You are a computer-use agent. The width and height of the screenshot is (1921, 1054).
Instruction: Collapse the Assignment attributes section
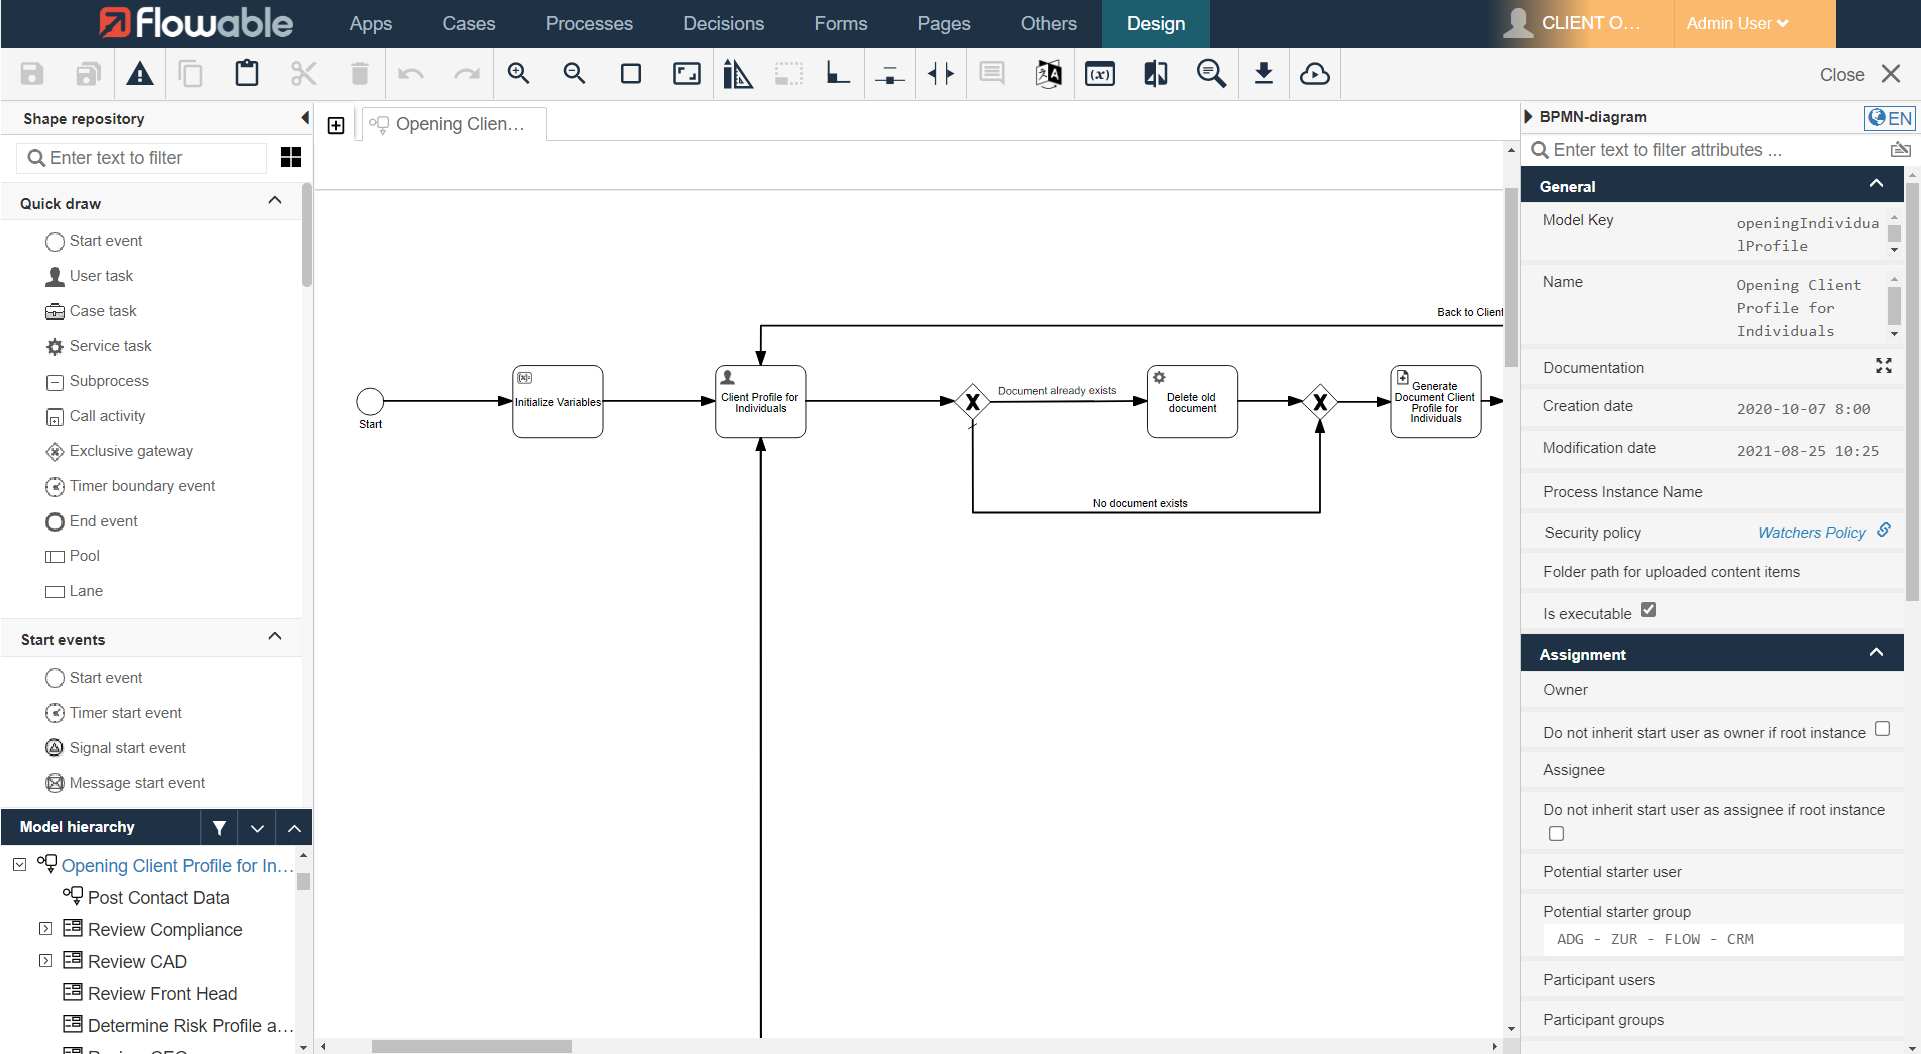pyautogui.click(x=1876, y=652)
